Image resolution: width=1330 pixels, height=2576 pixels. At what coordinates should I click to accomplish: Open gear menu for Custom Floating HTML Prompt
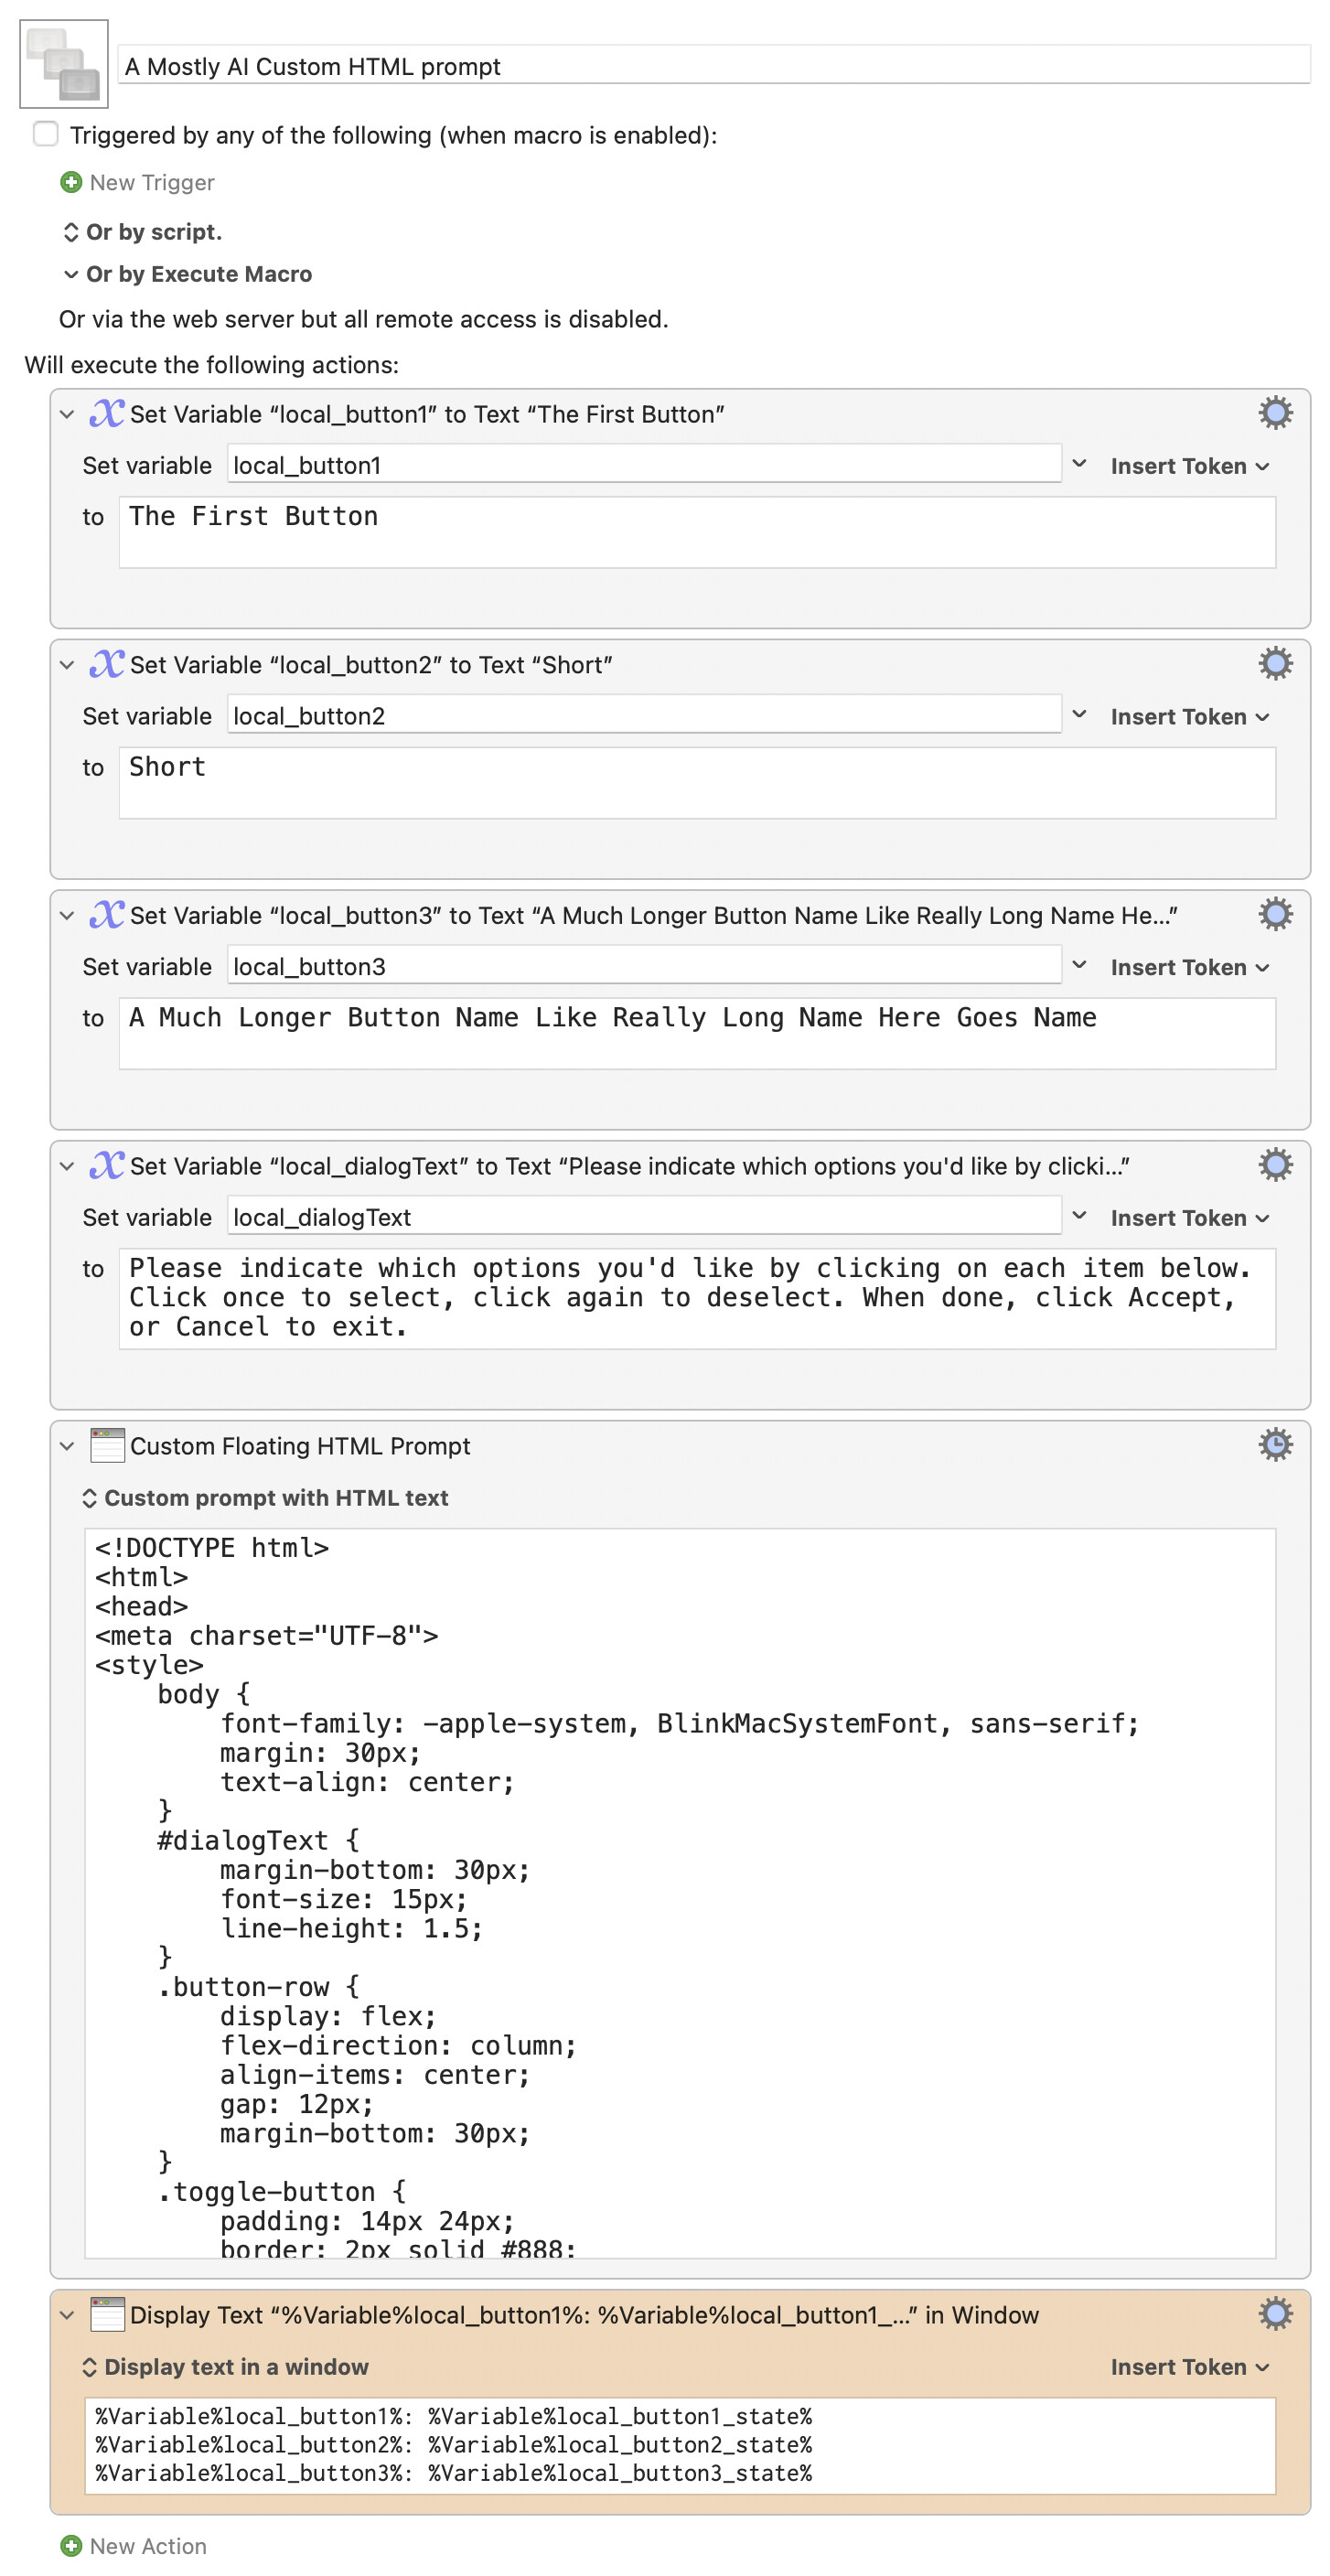(1274, 1445)
